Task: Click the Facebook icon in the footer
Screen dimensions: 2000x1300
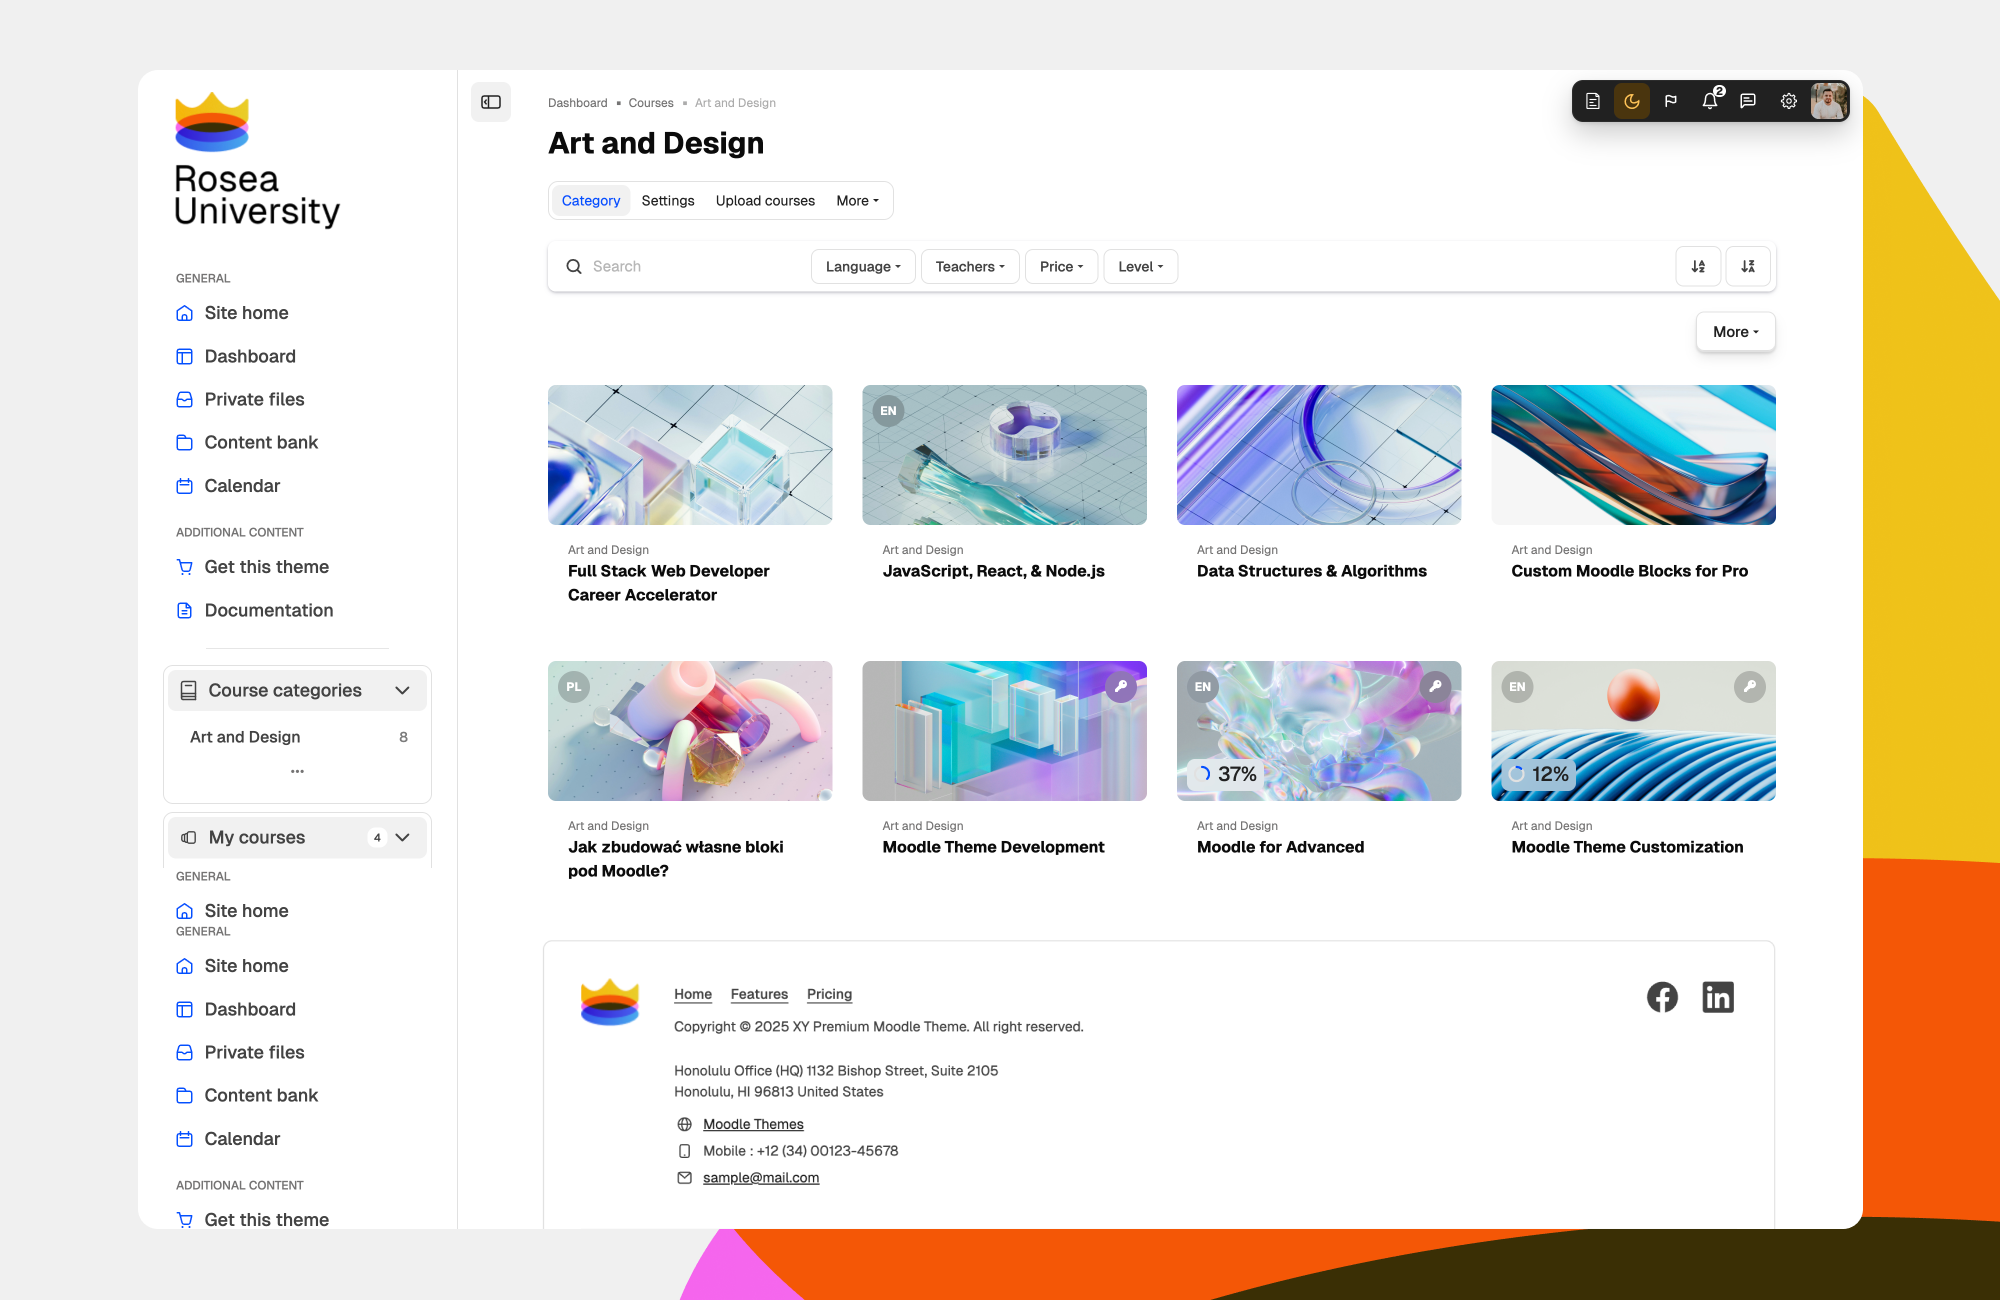Action: pyautogui.click(x=1662, y=996)
